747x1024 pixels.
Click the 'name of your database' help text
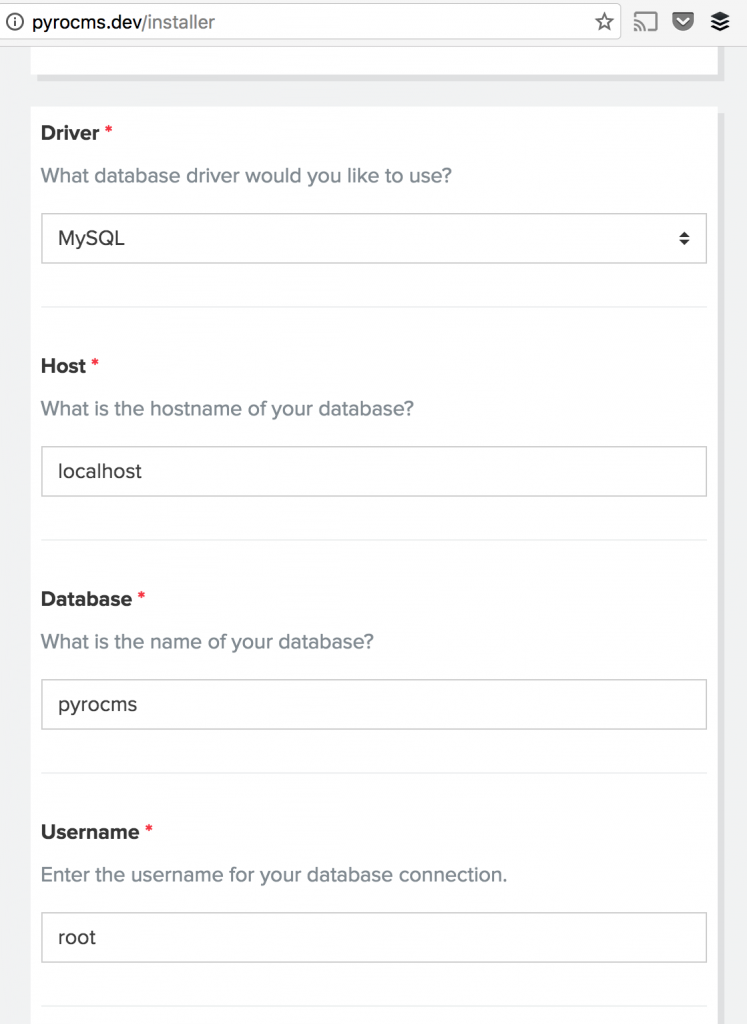(x=207, y=642)
